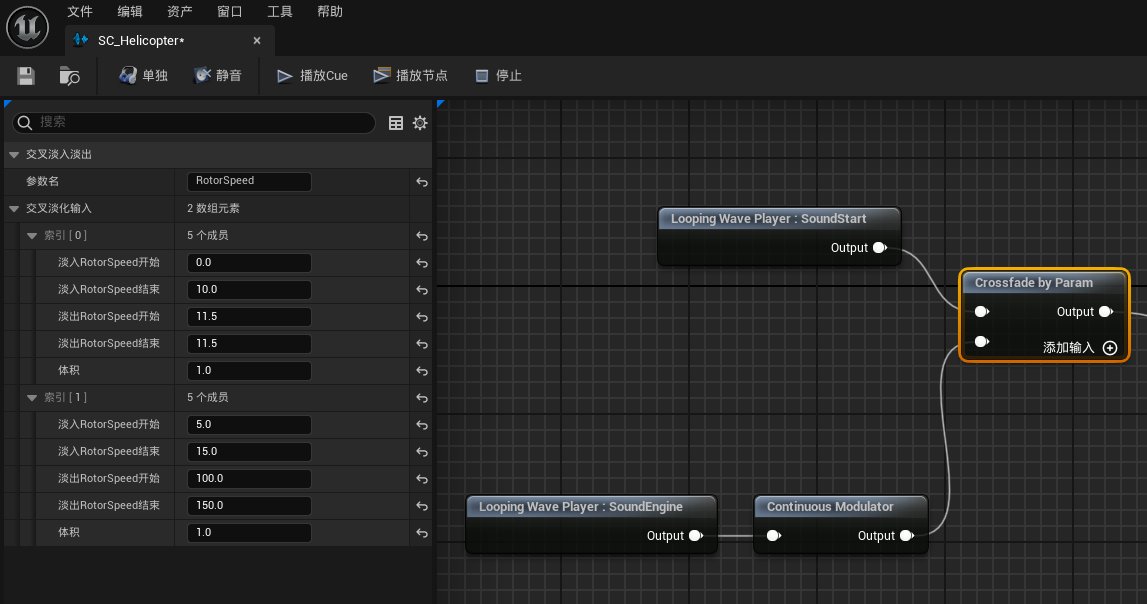Reset 索引 [1] array element to default

coord(422,399)
